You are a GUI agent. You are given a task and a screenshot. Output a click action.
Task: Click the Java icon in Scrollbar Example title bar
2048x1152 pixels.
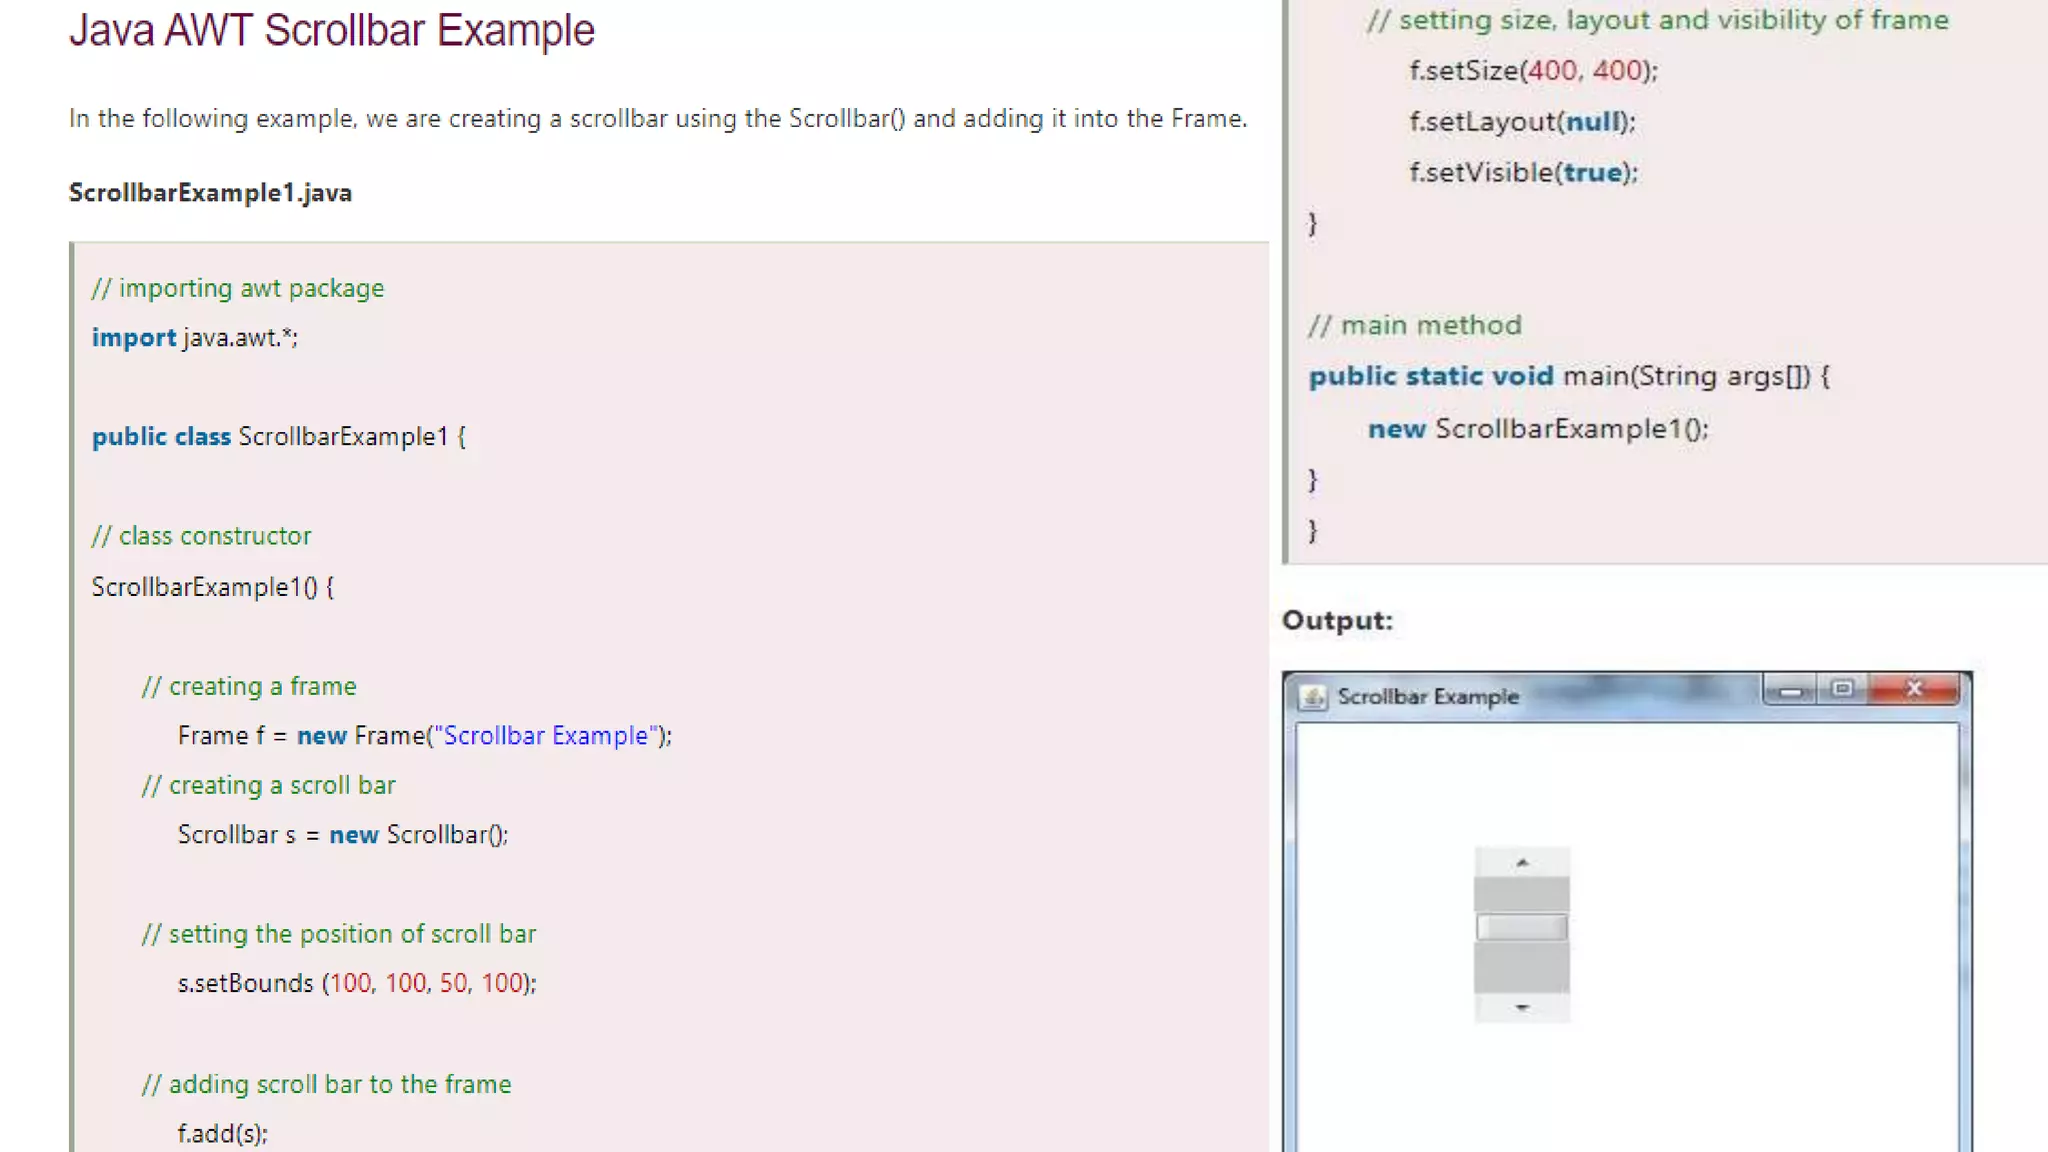[x=1311, y=697]
